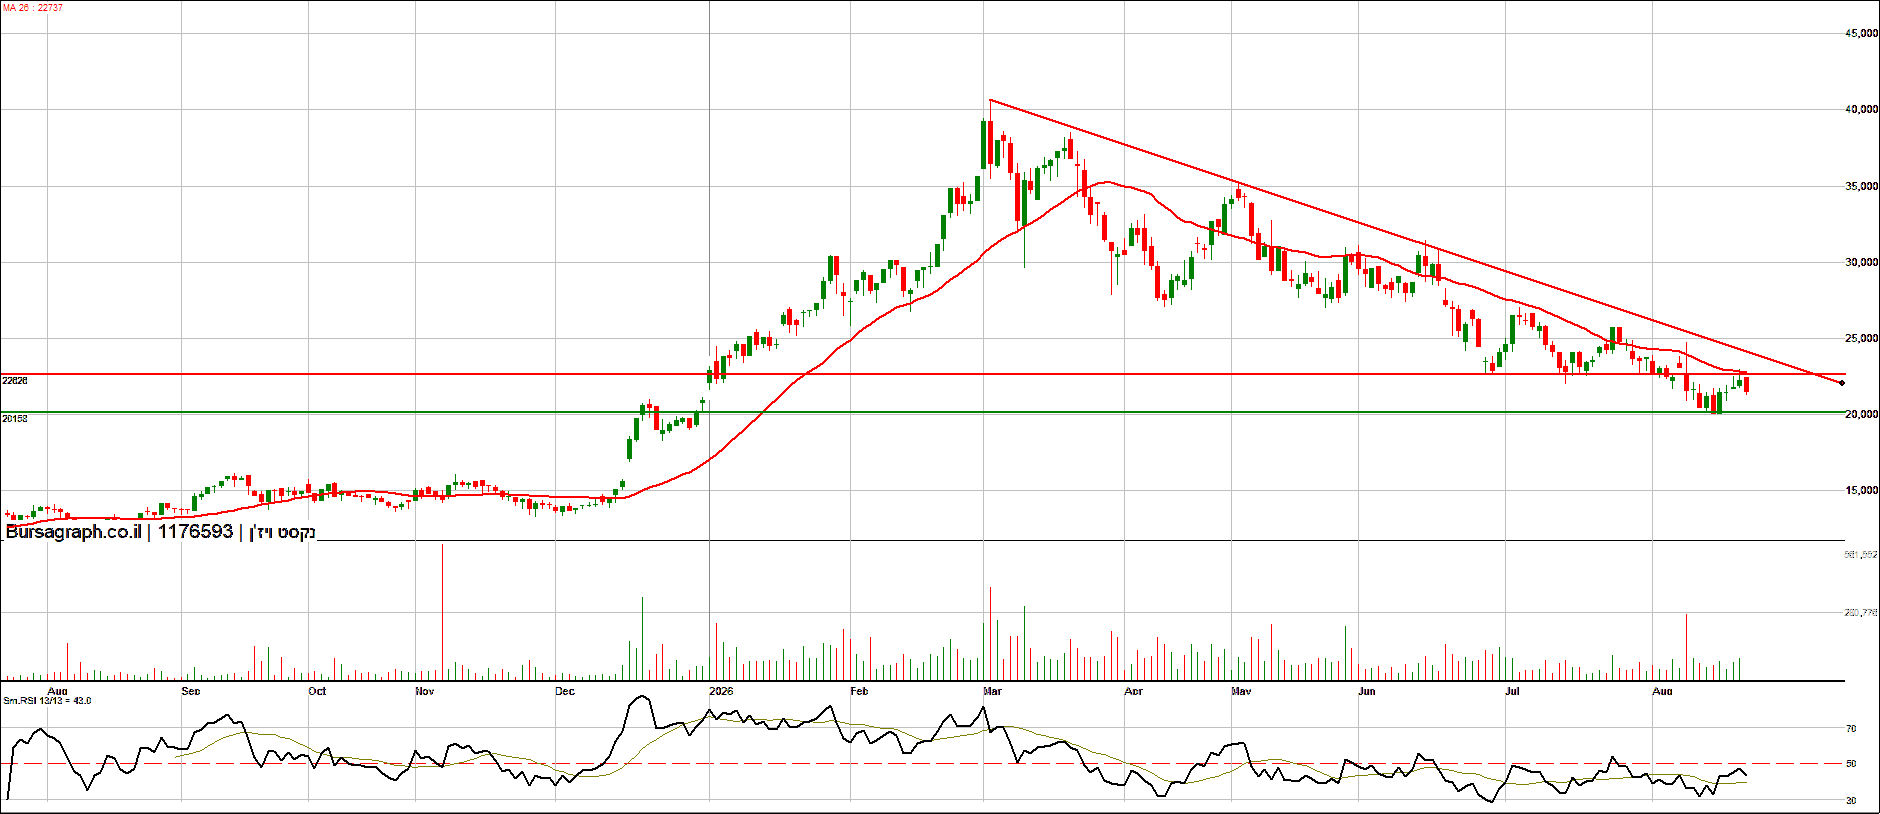Click the Apr label on the time axis
Viewport: 1880px width, 814px height.
coord(1133,691)
